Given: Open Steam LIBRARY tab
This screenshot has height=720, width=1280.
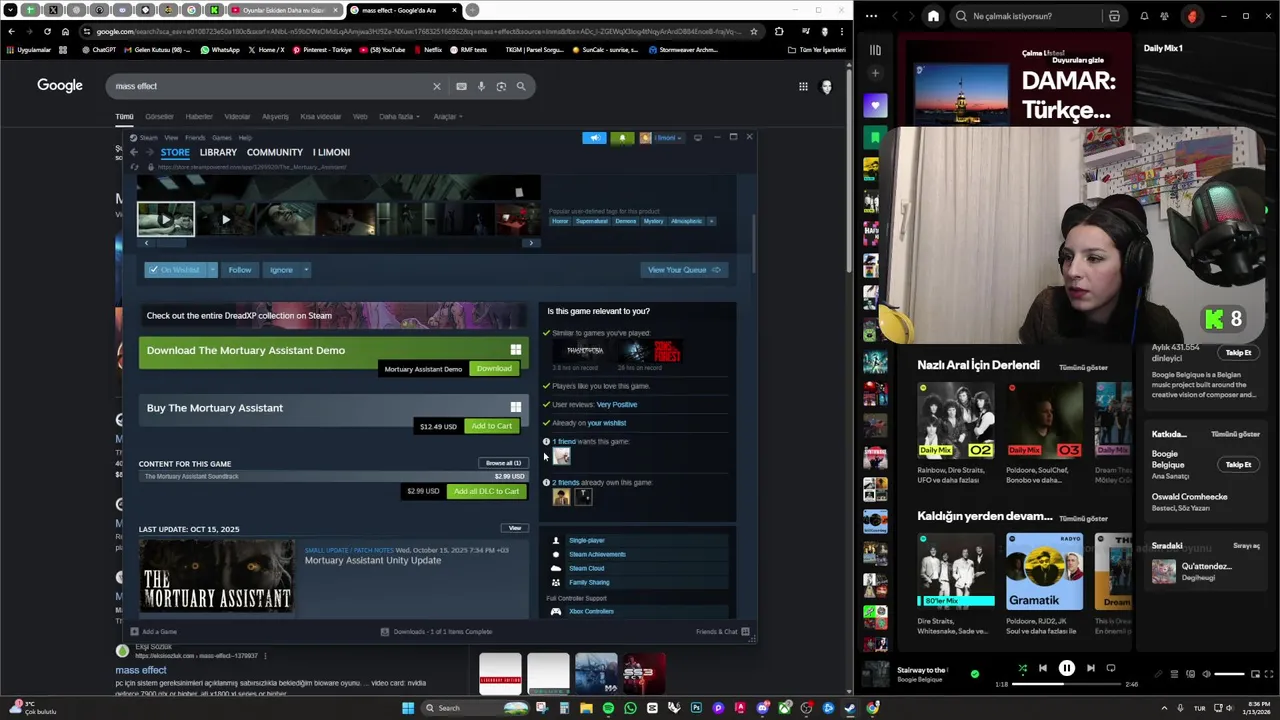Looking at the screenshot, I should tap(218, 152).
